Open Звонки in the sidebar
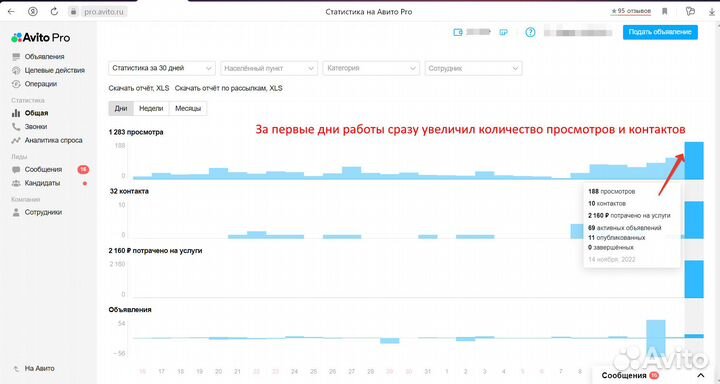The width and height of the screenshot is (720, 384). (36, 127)
